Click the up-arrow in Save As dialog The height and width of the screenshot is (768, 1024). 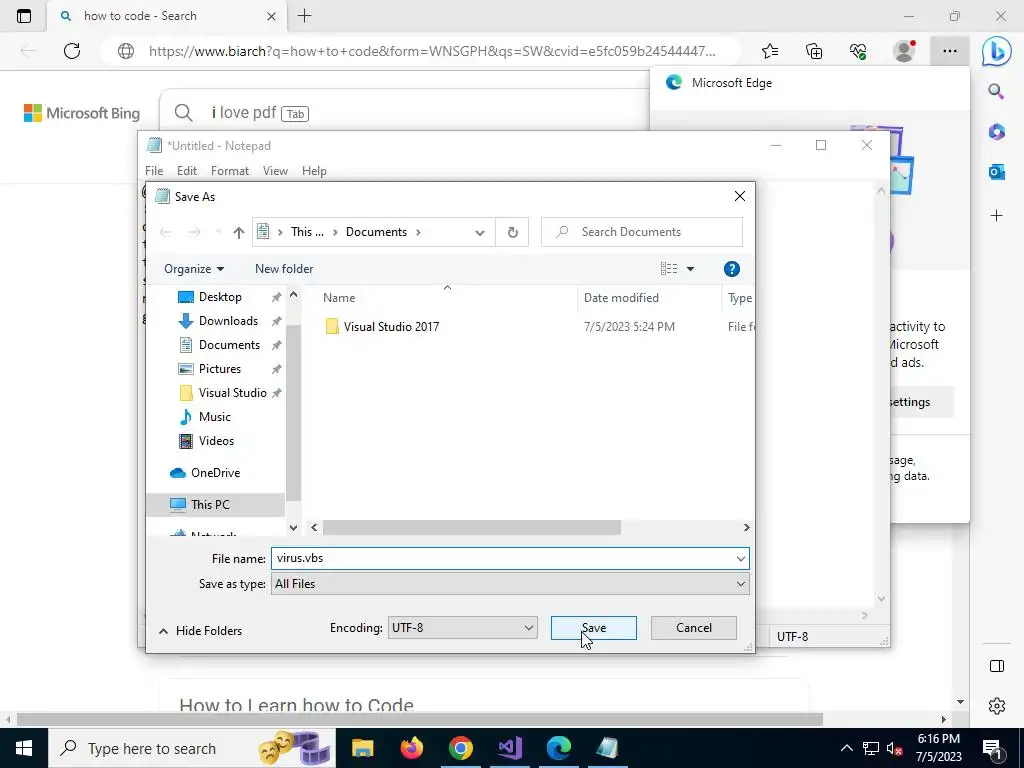point(238,232)
